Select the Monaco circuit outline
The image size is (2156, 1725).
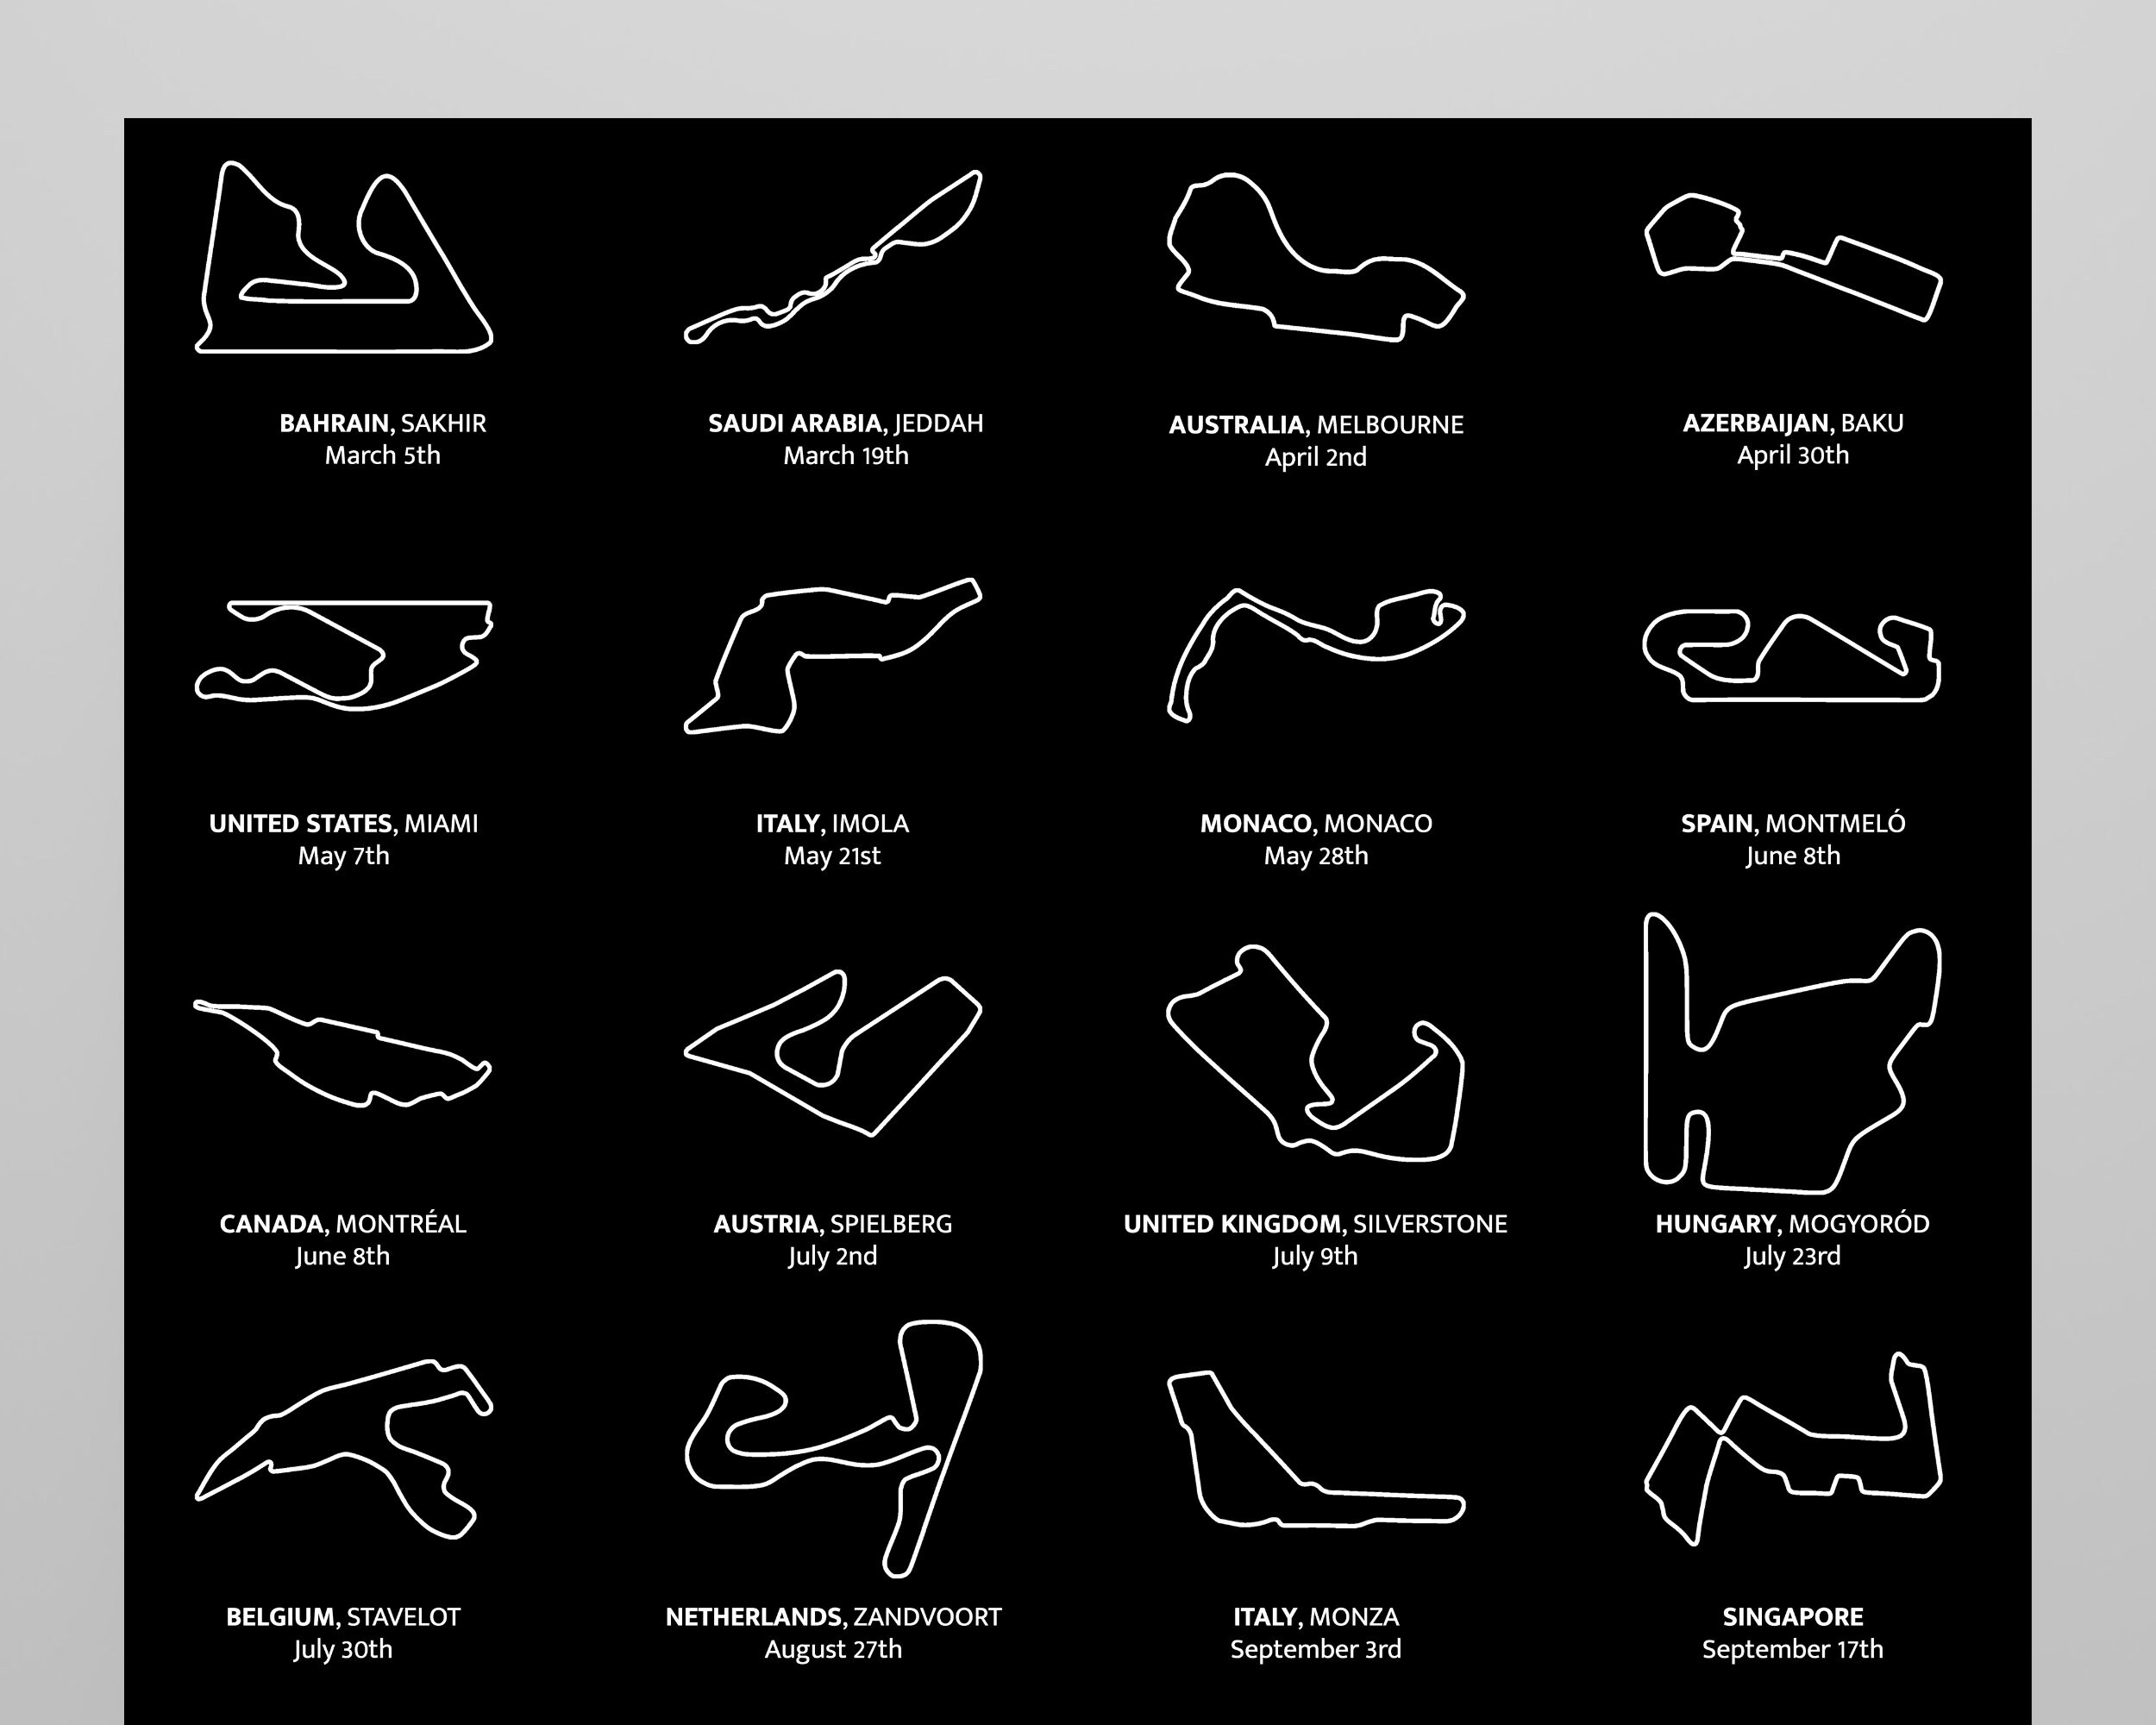coord(1316,656)
